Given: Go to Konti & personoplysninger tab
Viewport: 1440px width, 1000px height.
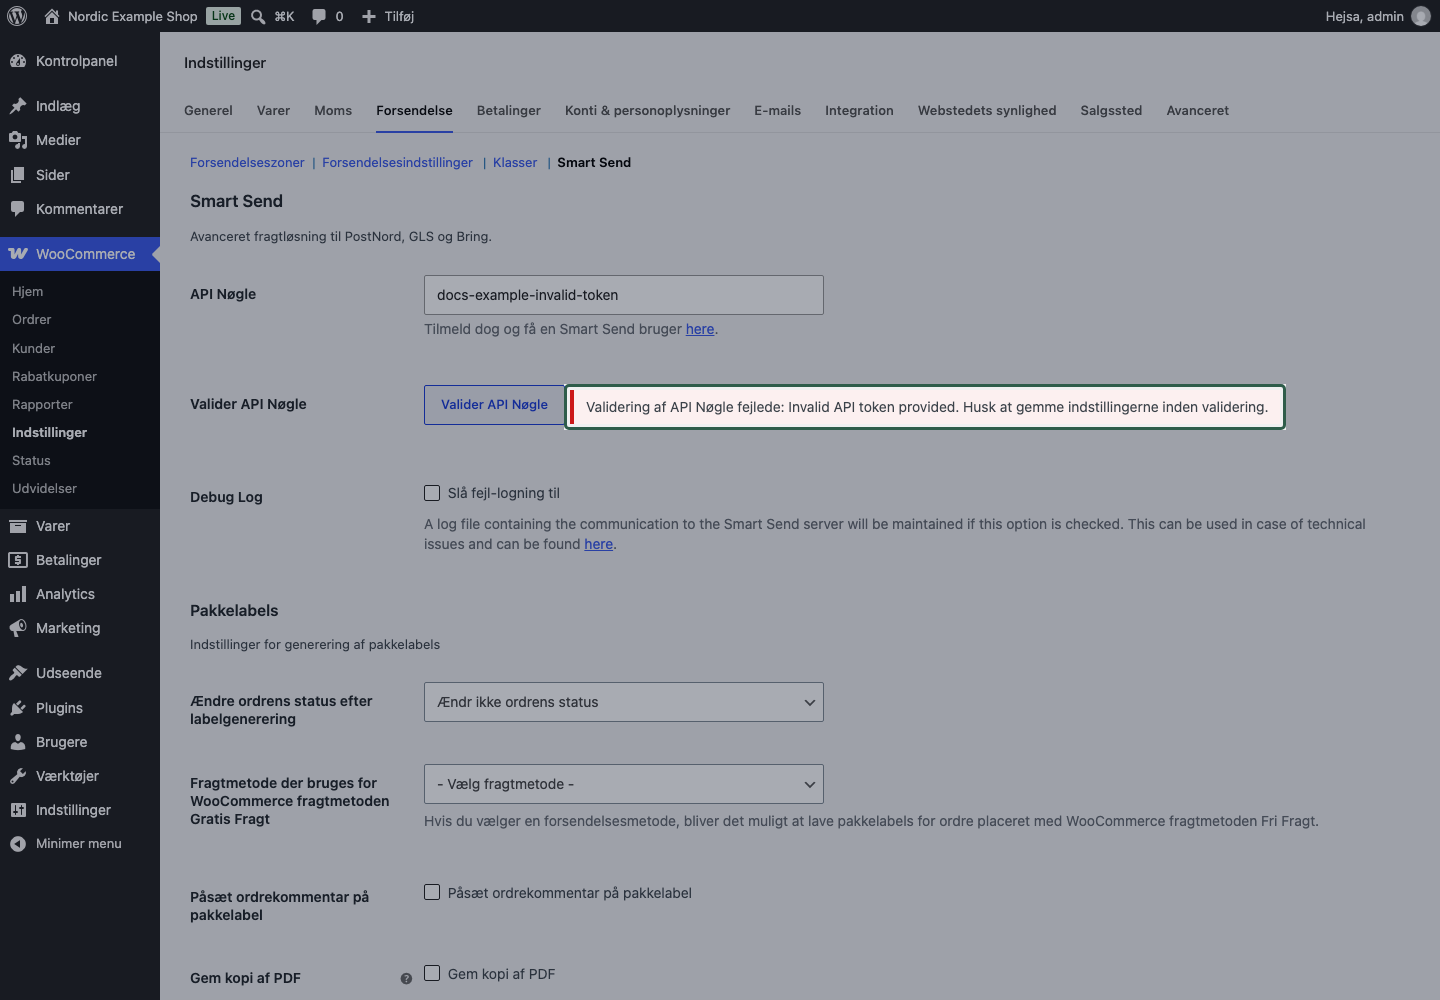Looking at the screenshot, I should 647,110.
